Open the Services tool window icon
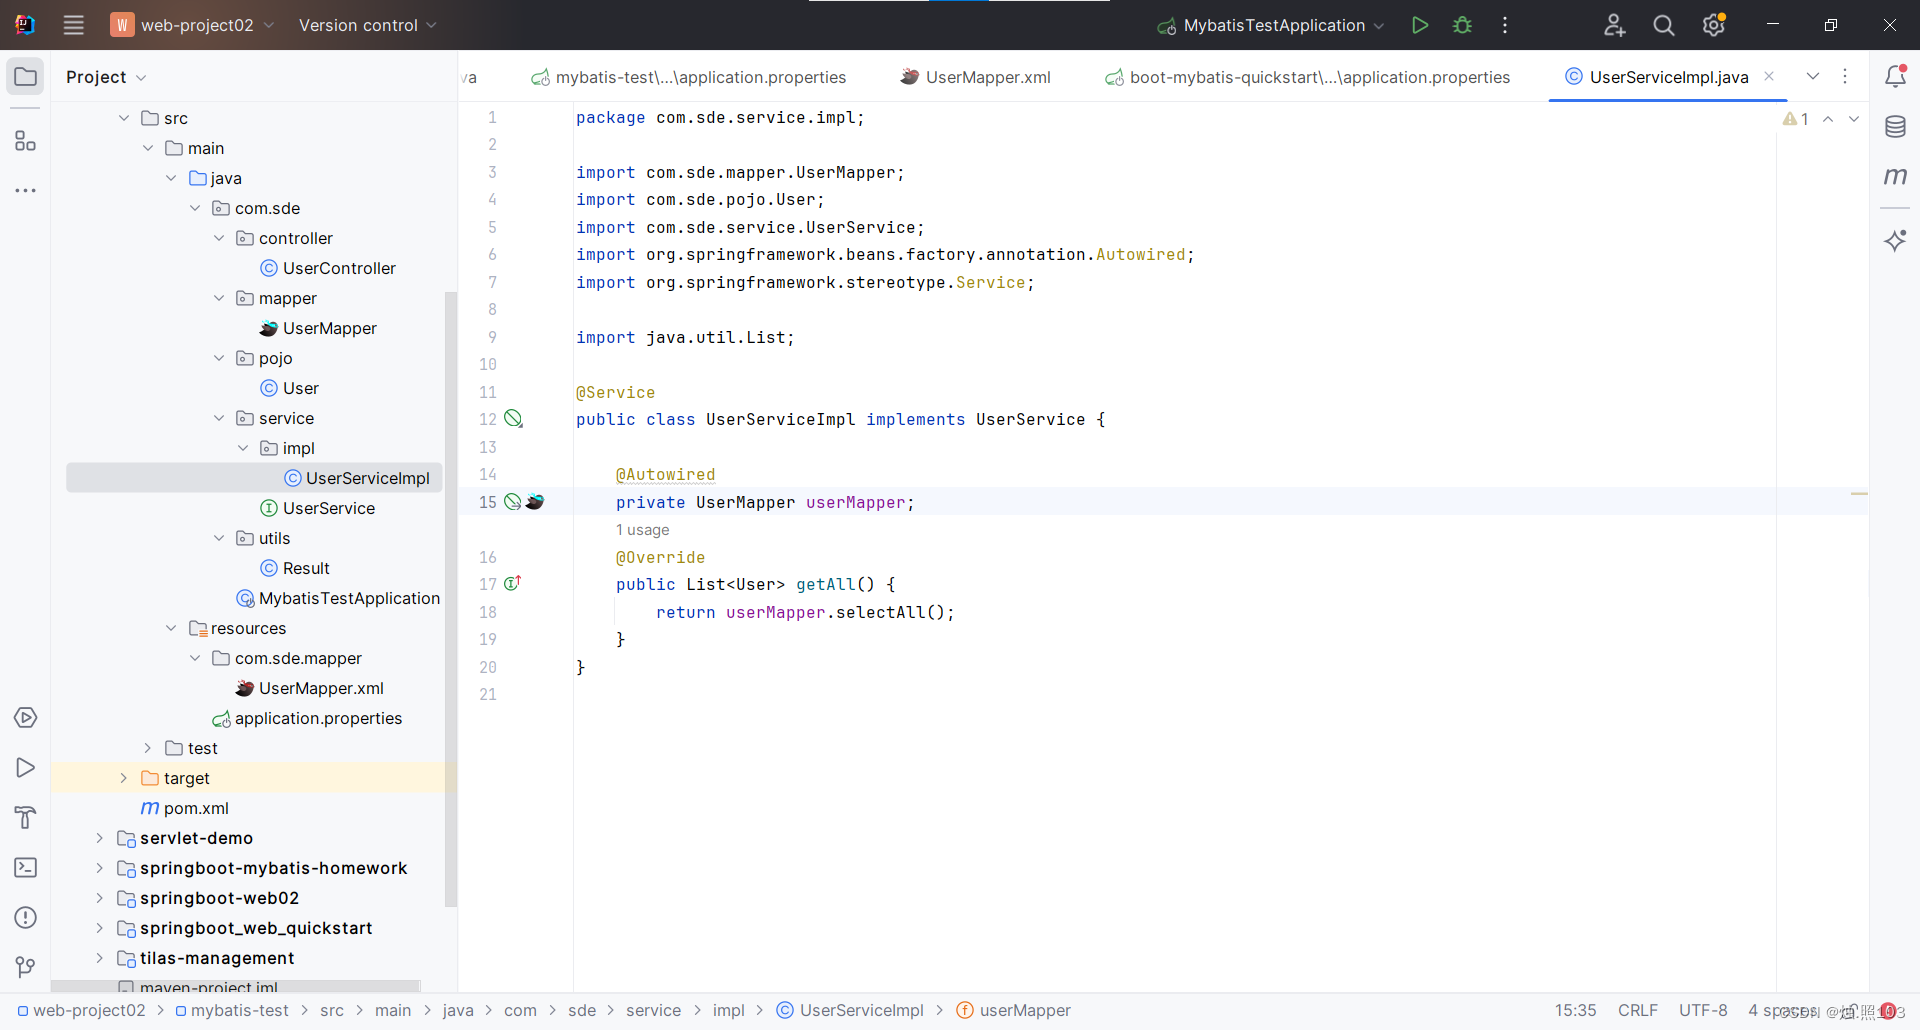 tap(25, 718)
